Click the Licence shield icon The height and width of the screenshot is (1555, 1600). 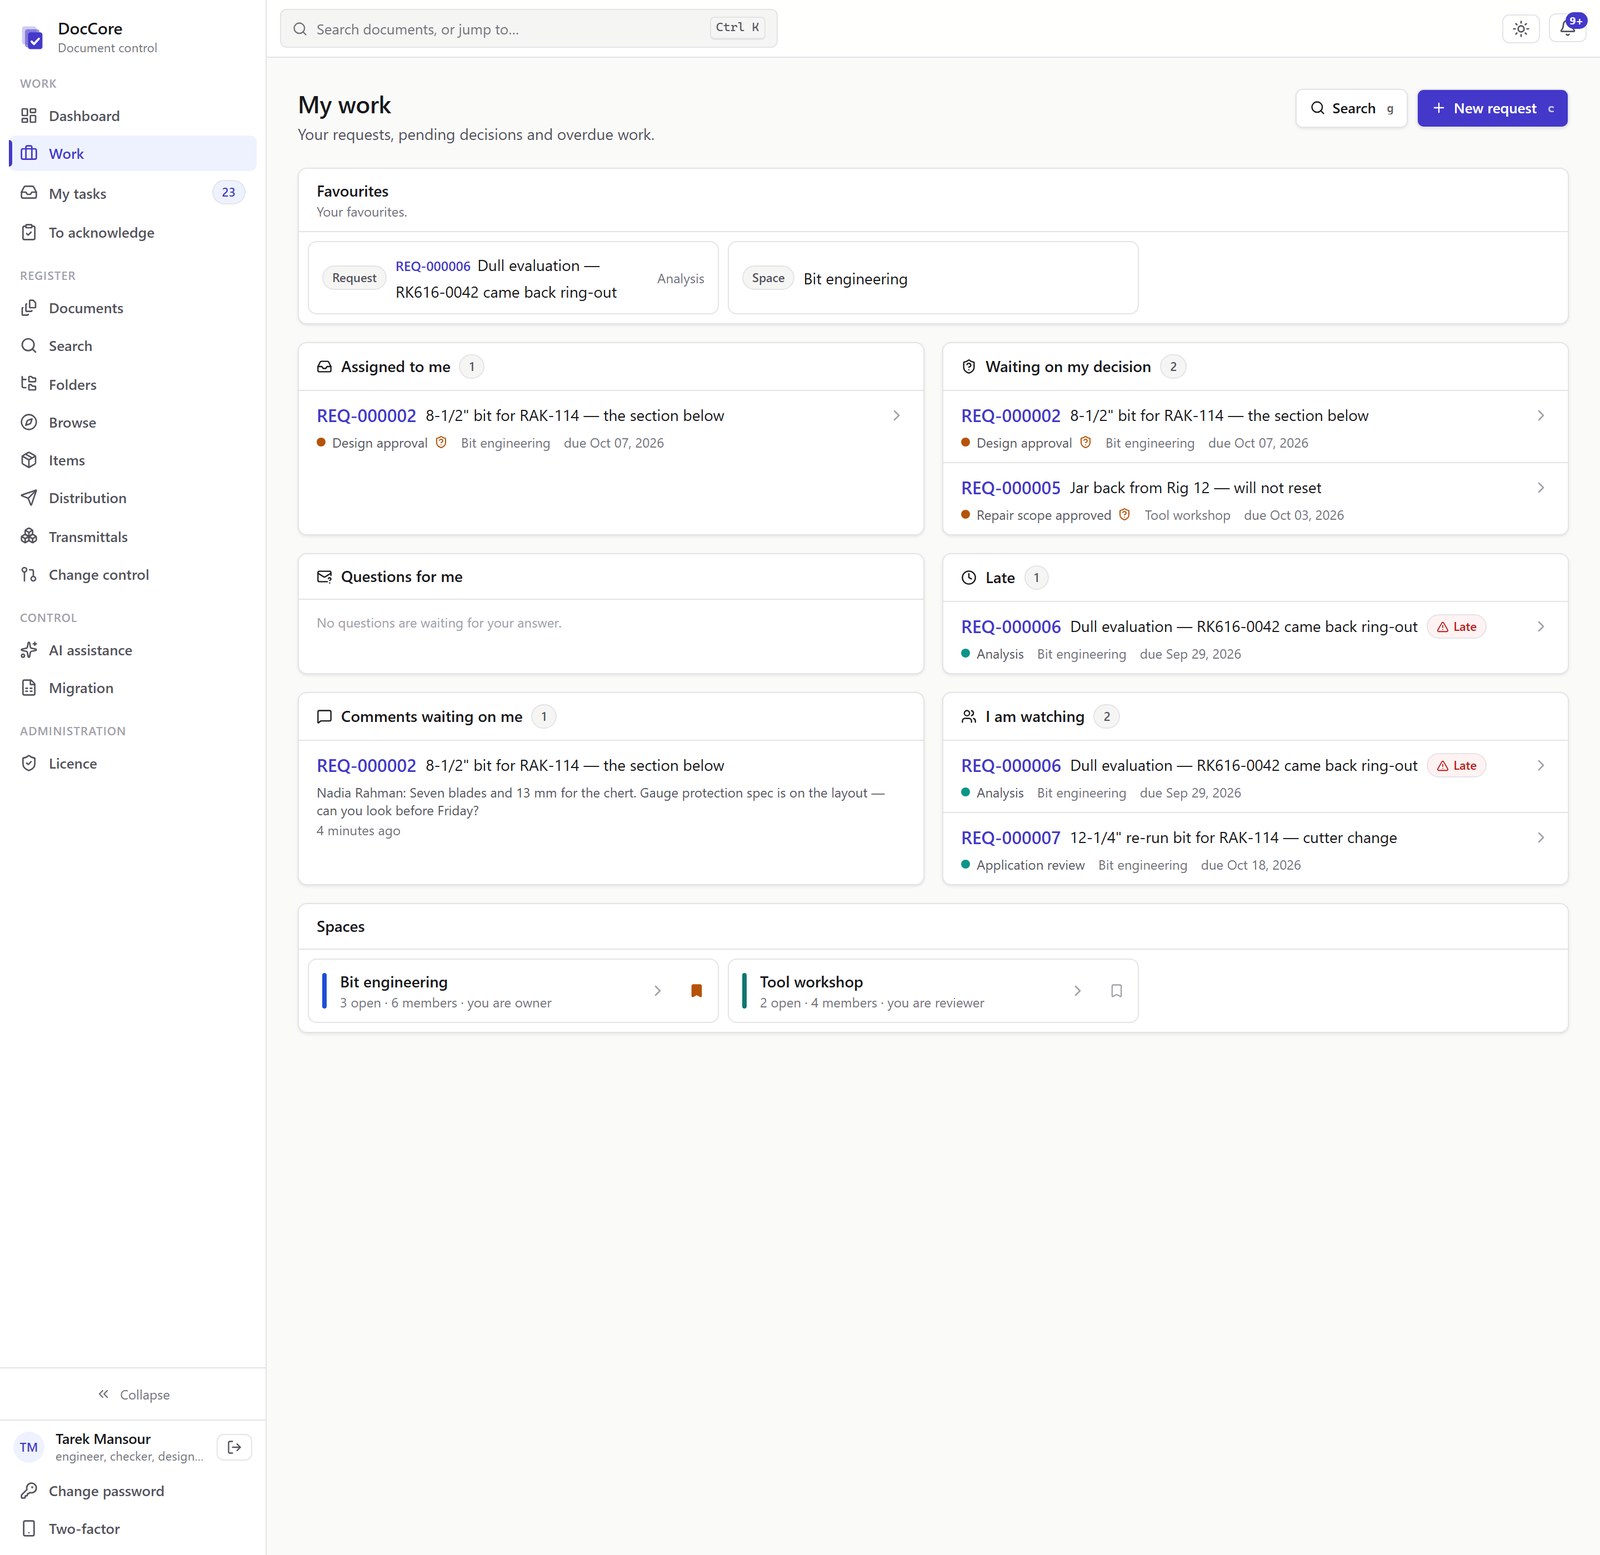tap(29, 763)
